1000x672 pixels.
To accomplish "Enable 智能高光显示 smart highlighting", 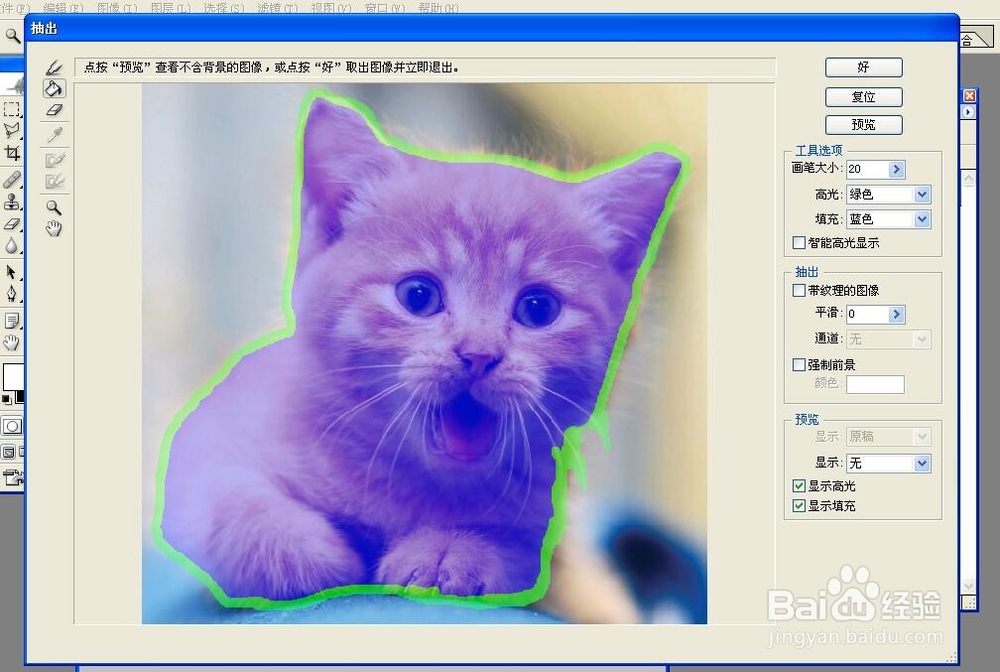I will 798,242.
